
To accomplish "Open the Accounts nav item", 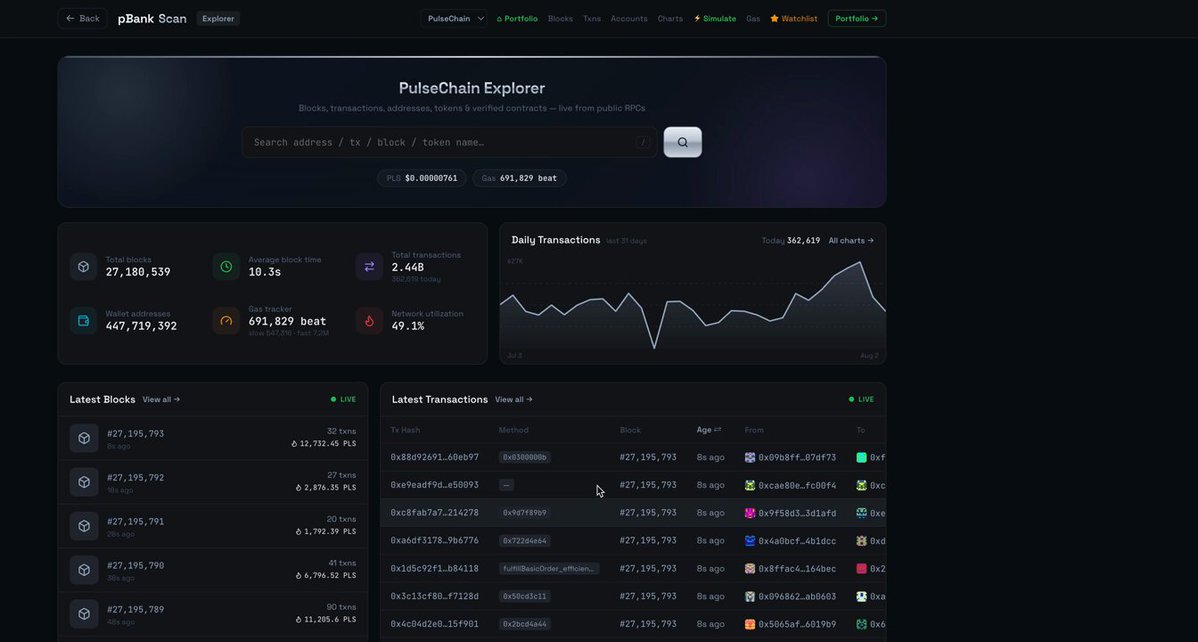I will 629,18.
